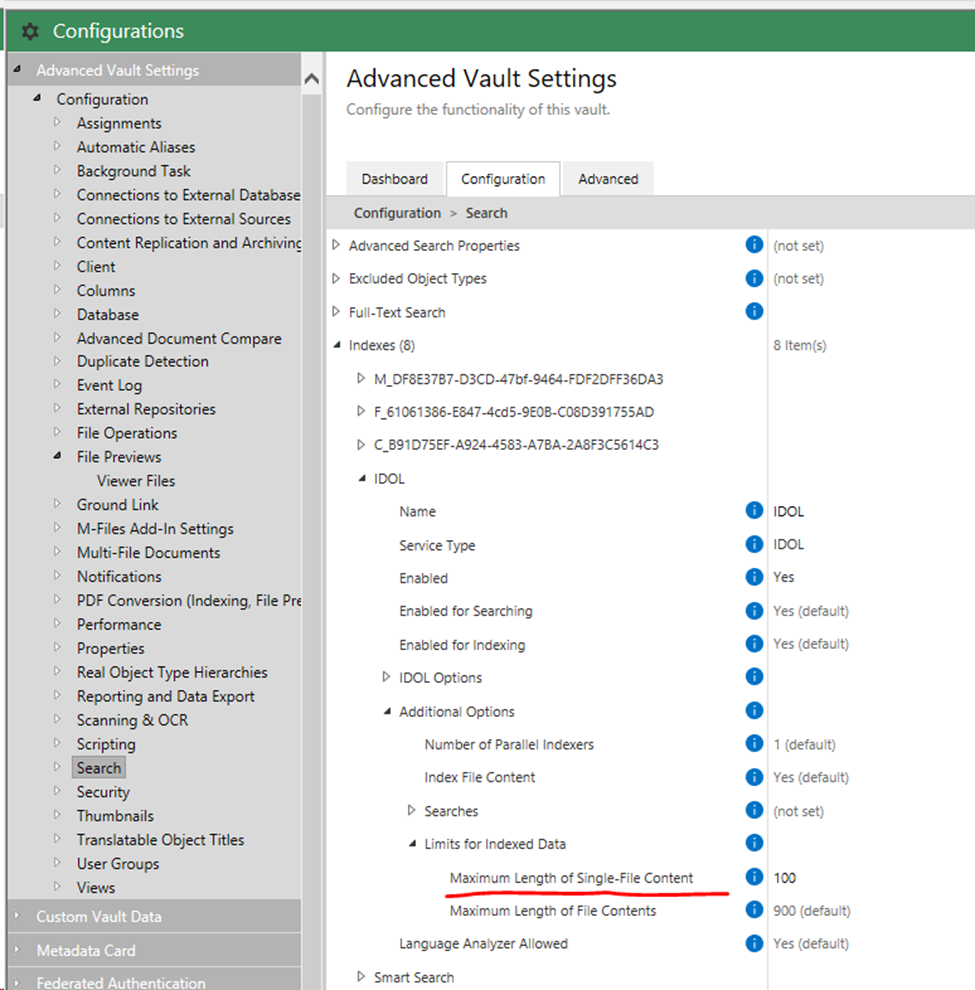The height and width of the screenshot is (990, 975).
Task: Expand index F_61061386-E847-4cd5-9E0B-C08D391755AD
Action: 361,412
